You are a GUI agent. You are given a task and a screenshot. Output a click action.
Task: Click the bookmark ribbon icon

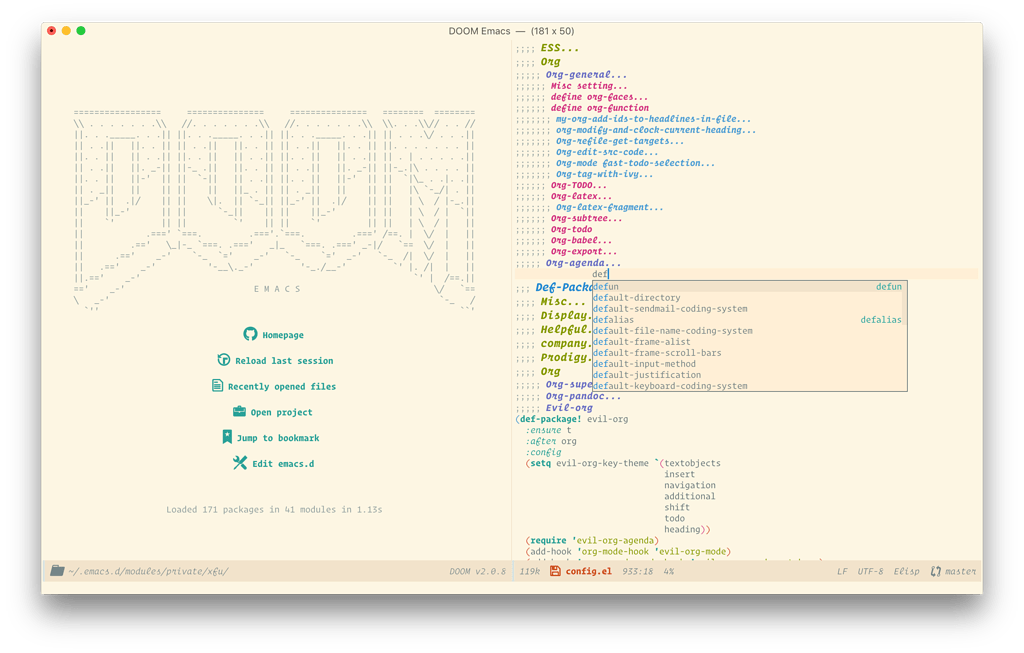click(227, 437)
